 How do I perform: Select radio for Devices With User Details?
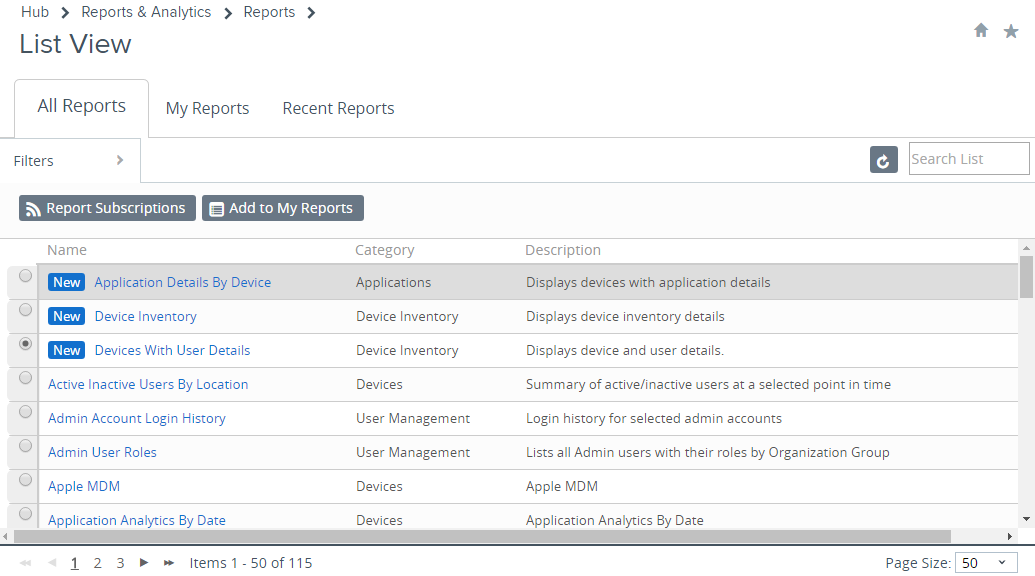click(x=25, y=344)
